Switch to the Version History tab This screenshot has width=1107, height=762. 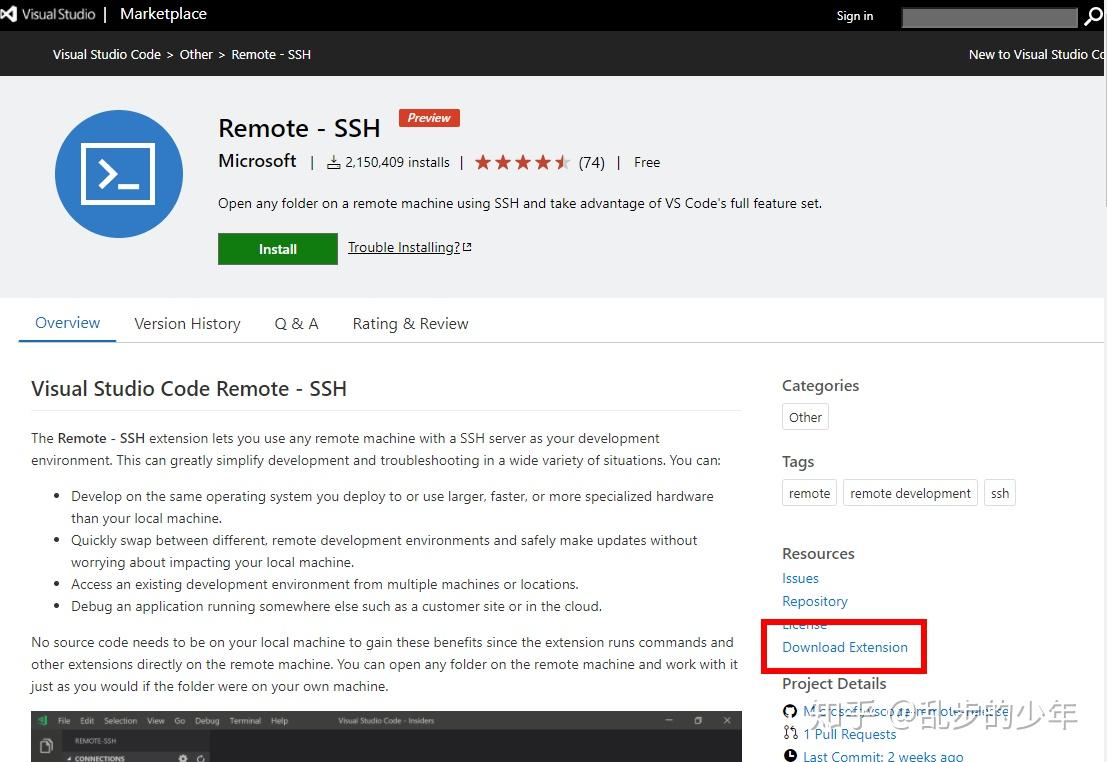(187, 324)
